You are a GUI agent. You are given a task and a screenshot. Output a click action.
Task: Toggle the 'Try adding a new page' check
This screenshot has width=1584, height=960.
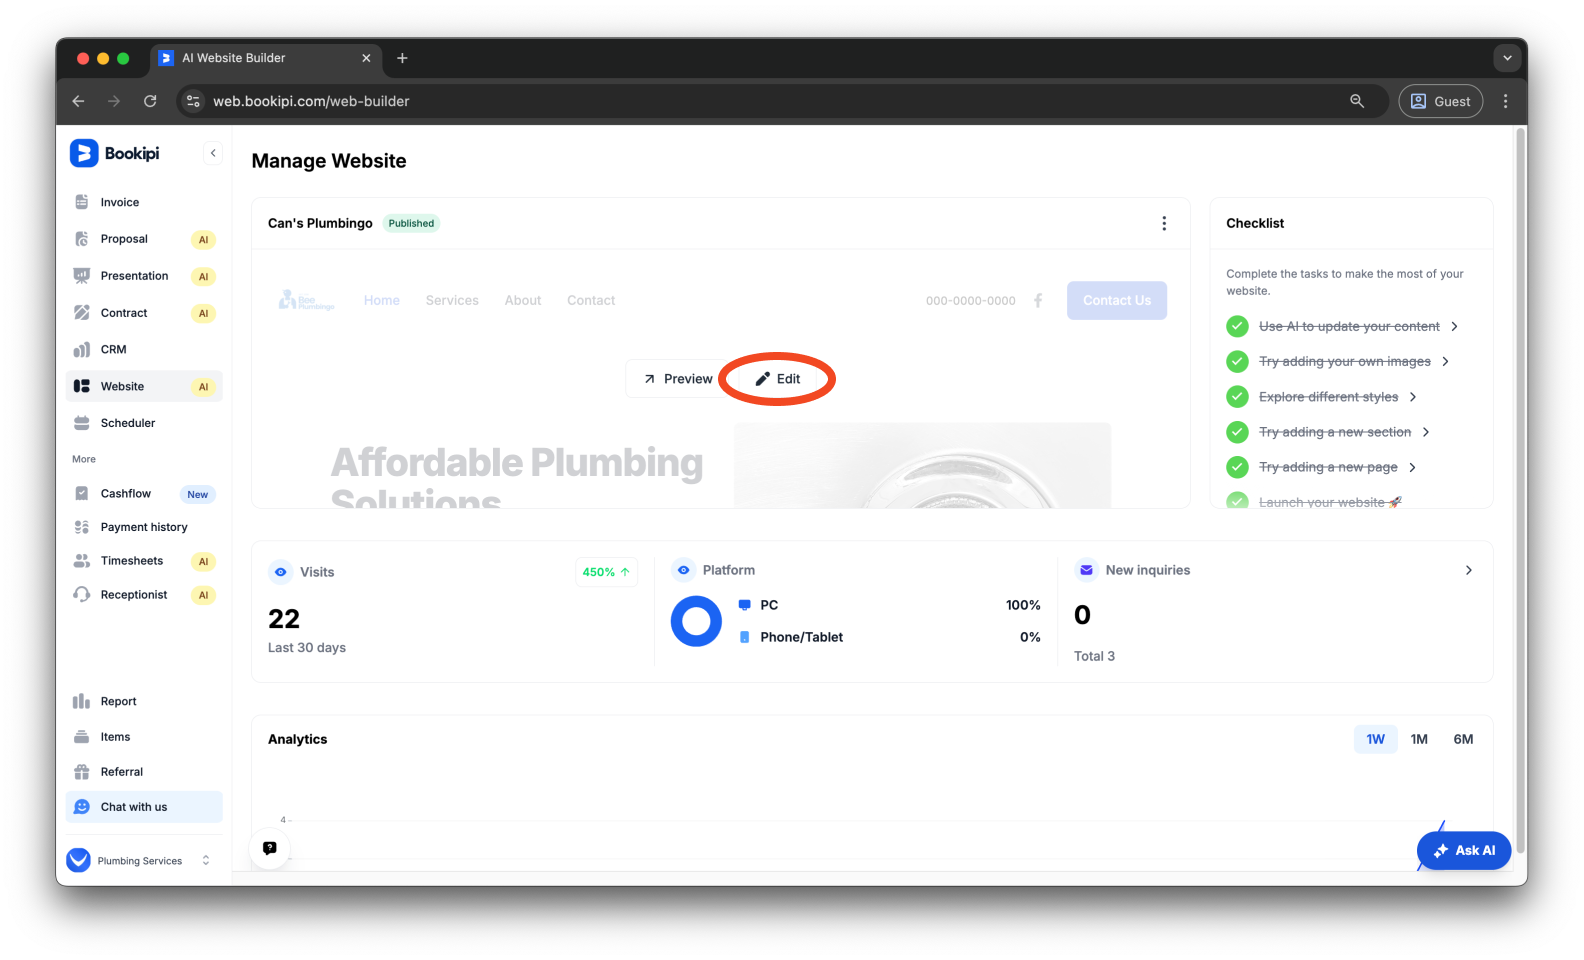click(1237, 467)
